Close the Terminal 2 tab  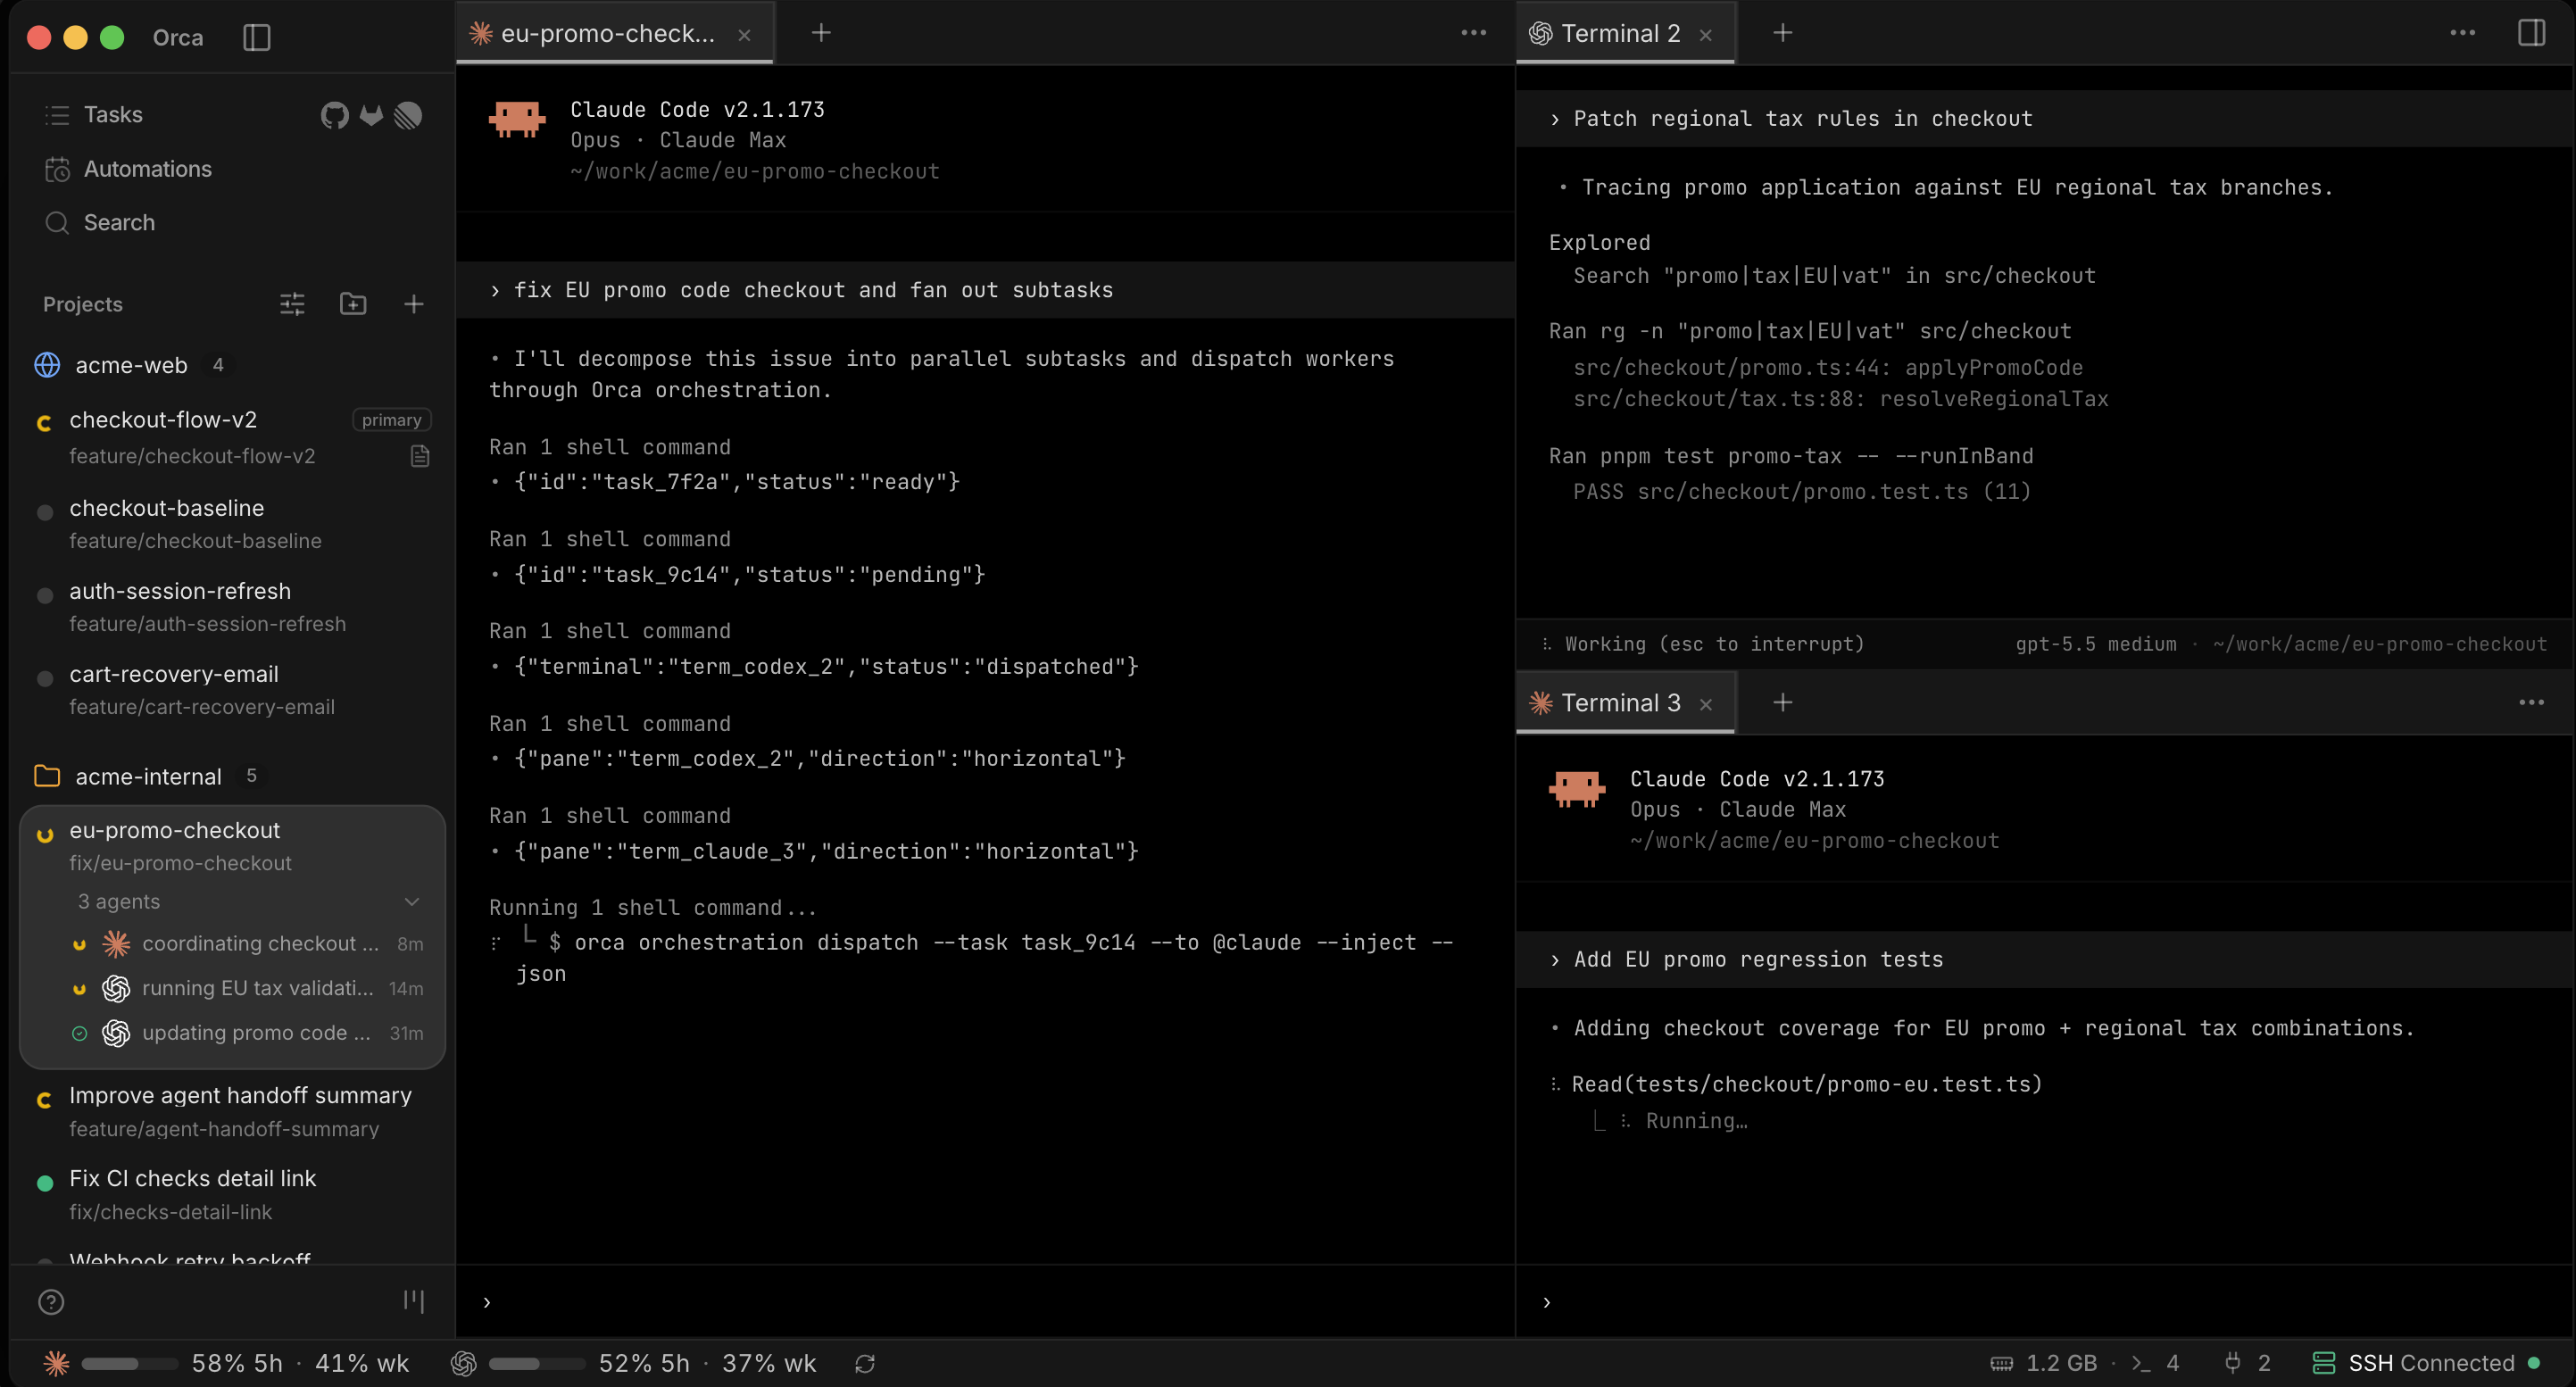[1706, 35]
